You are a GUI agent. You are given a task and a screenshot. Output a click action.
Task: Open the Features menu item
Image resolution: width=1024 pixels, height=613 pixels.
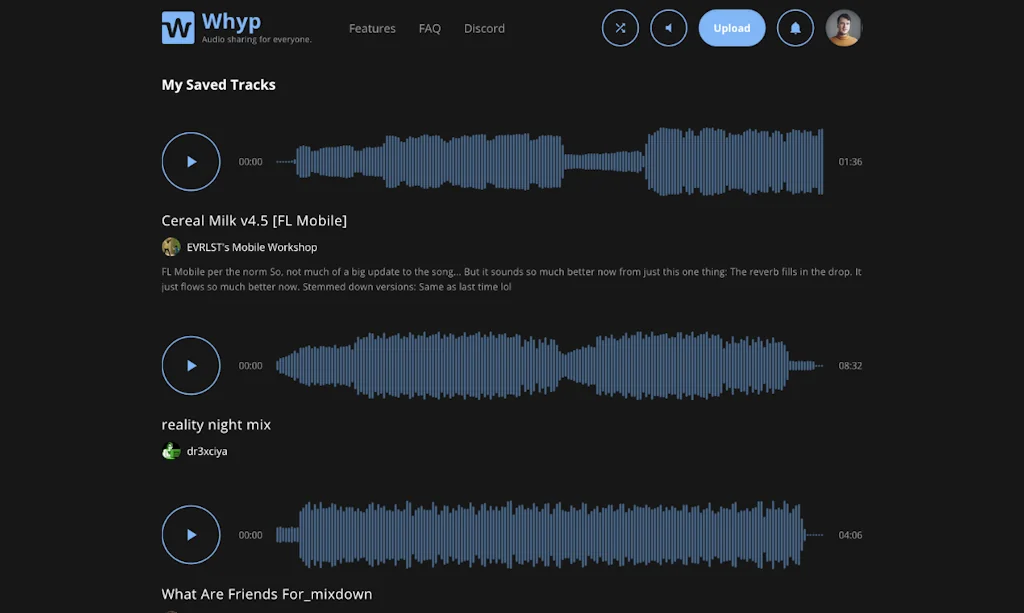(x=372, y=29)
